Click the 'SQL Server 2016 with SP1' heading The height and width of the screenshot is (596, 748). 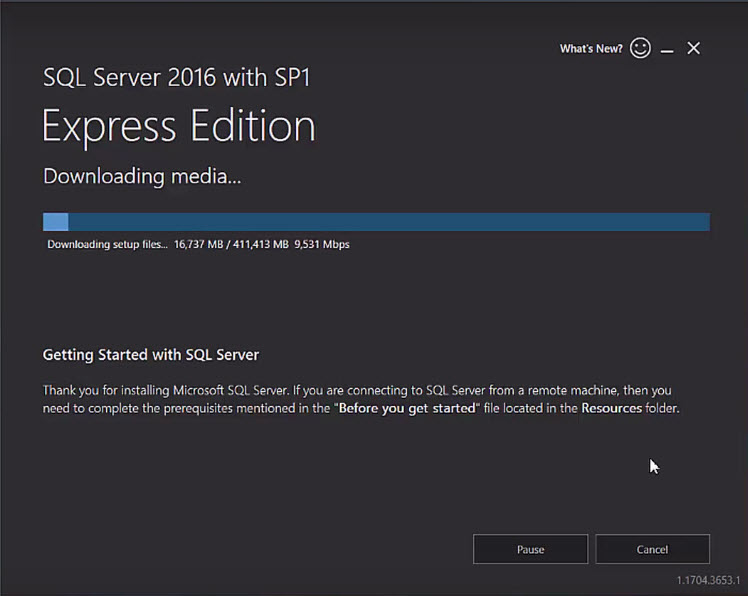pos(177,78)
